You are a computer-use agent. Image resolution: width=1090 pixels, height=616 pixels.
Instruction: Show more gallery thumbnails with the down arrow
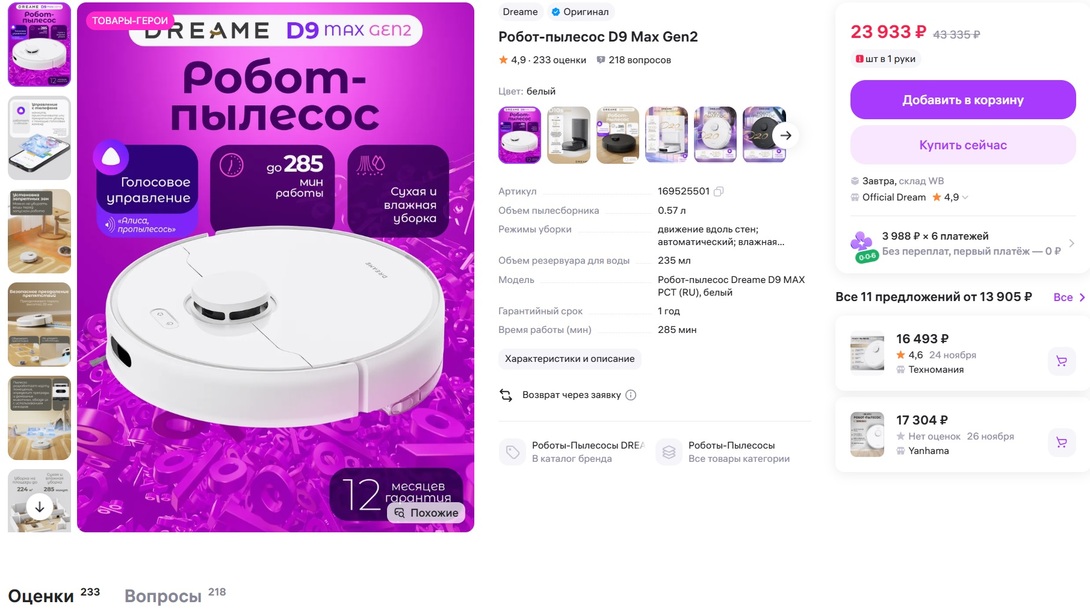[40, 507]
